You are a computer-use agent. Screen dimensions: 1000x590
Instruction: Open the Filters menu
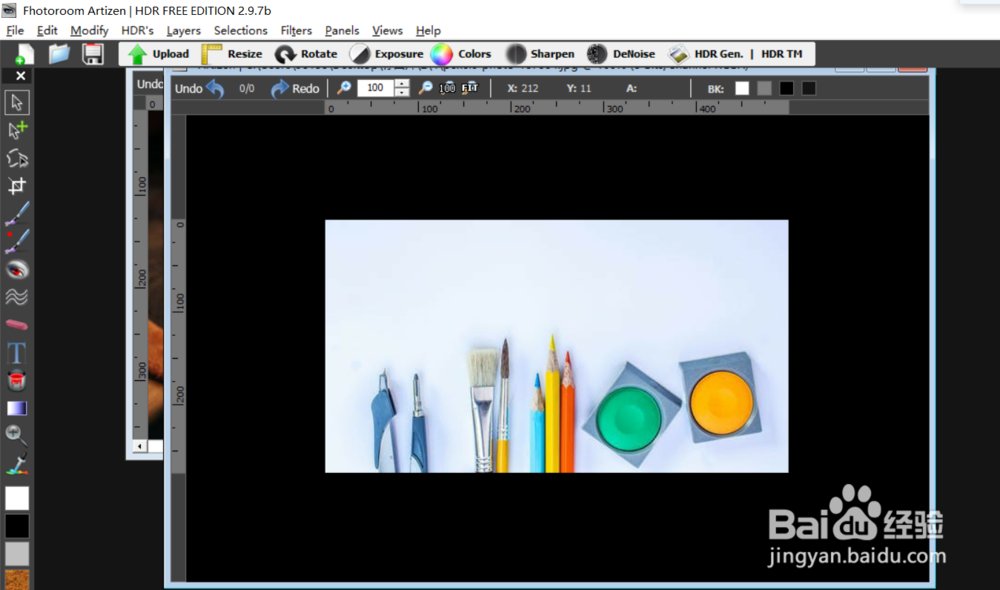click(296, 31)
